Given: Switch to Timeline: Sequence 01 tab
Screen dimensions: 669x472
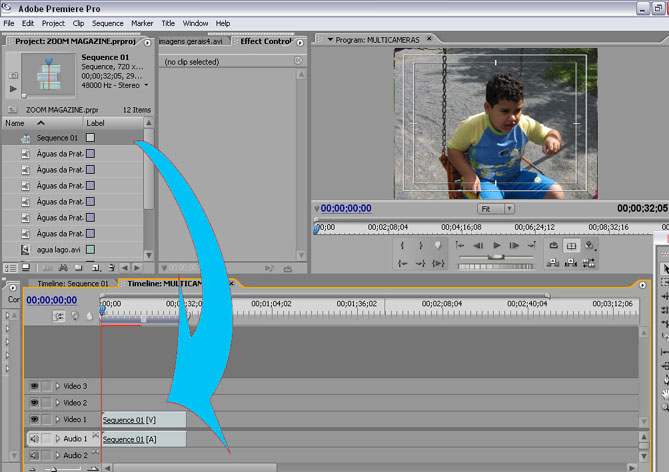Looking at the screenshot, I should coord(72,284).
